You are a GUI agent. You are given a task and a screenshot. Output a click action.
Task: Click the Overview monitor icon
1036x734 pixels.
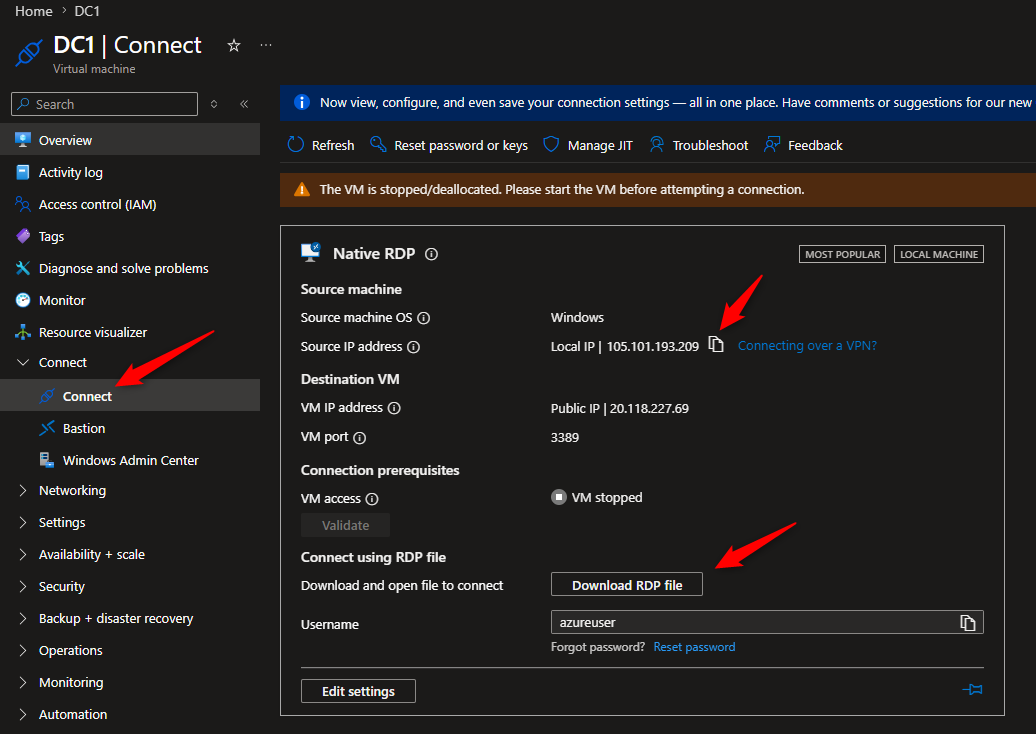click(23, 140)
